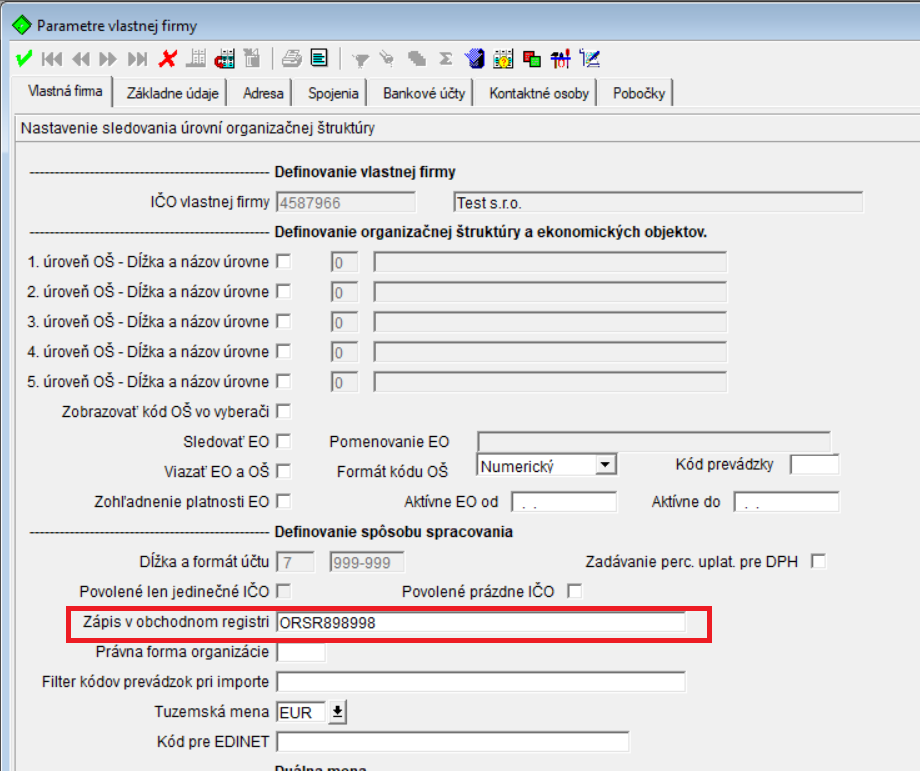920x771 pixels.
Task: Click the green checkmark confirm icon
Action: (24, 59)
